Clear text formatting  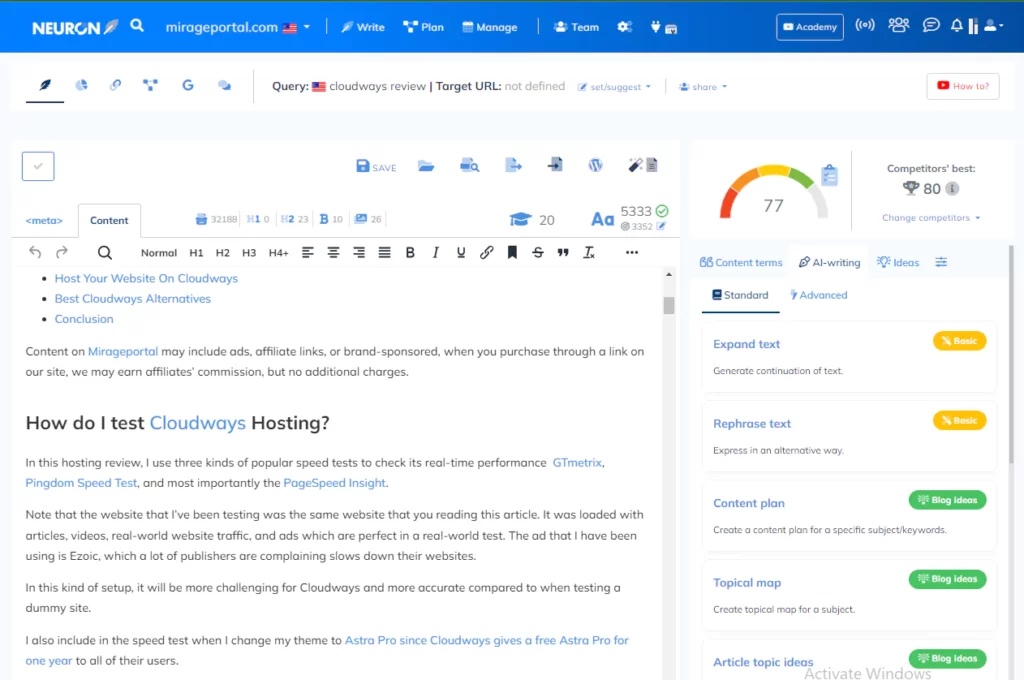click(589, 253)
